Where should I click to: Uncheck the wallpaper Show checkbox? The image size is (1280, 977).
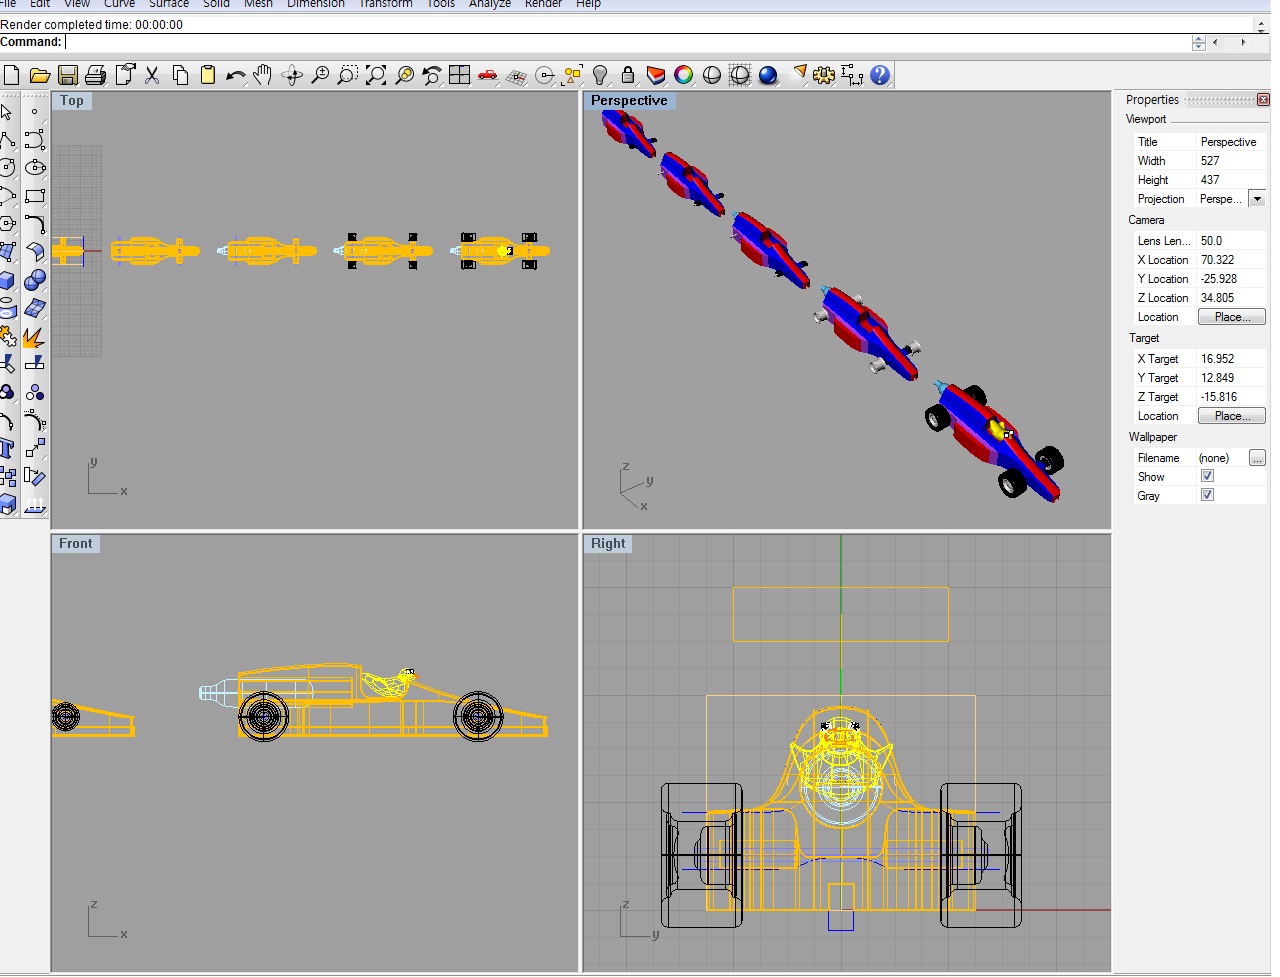tap(1207, 476)
